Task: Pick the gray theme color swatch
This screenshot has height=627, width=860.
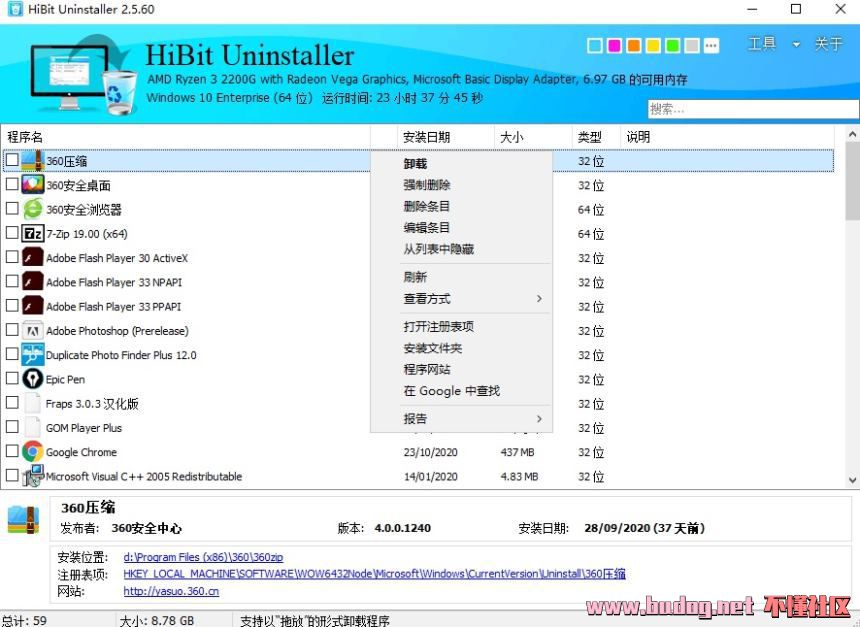Action: tap(692, 46)
